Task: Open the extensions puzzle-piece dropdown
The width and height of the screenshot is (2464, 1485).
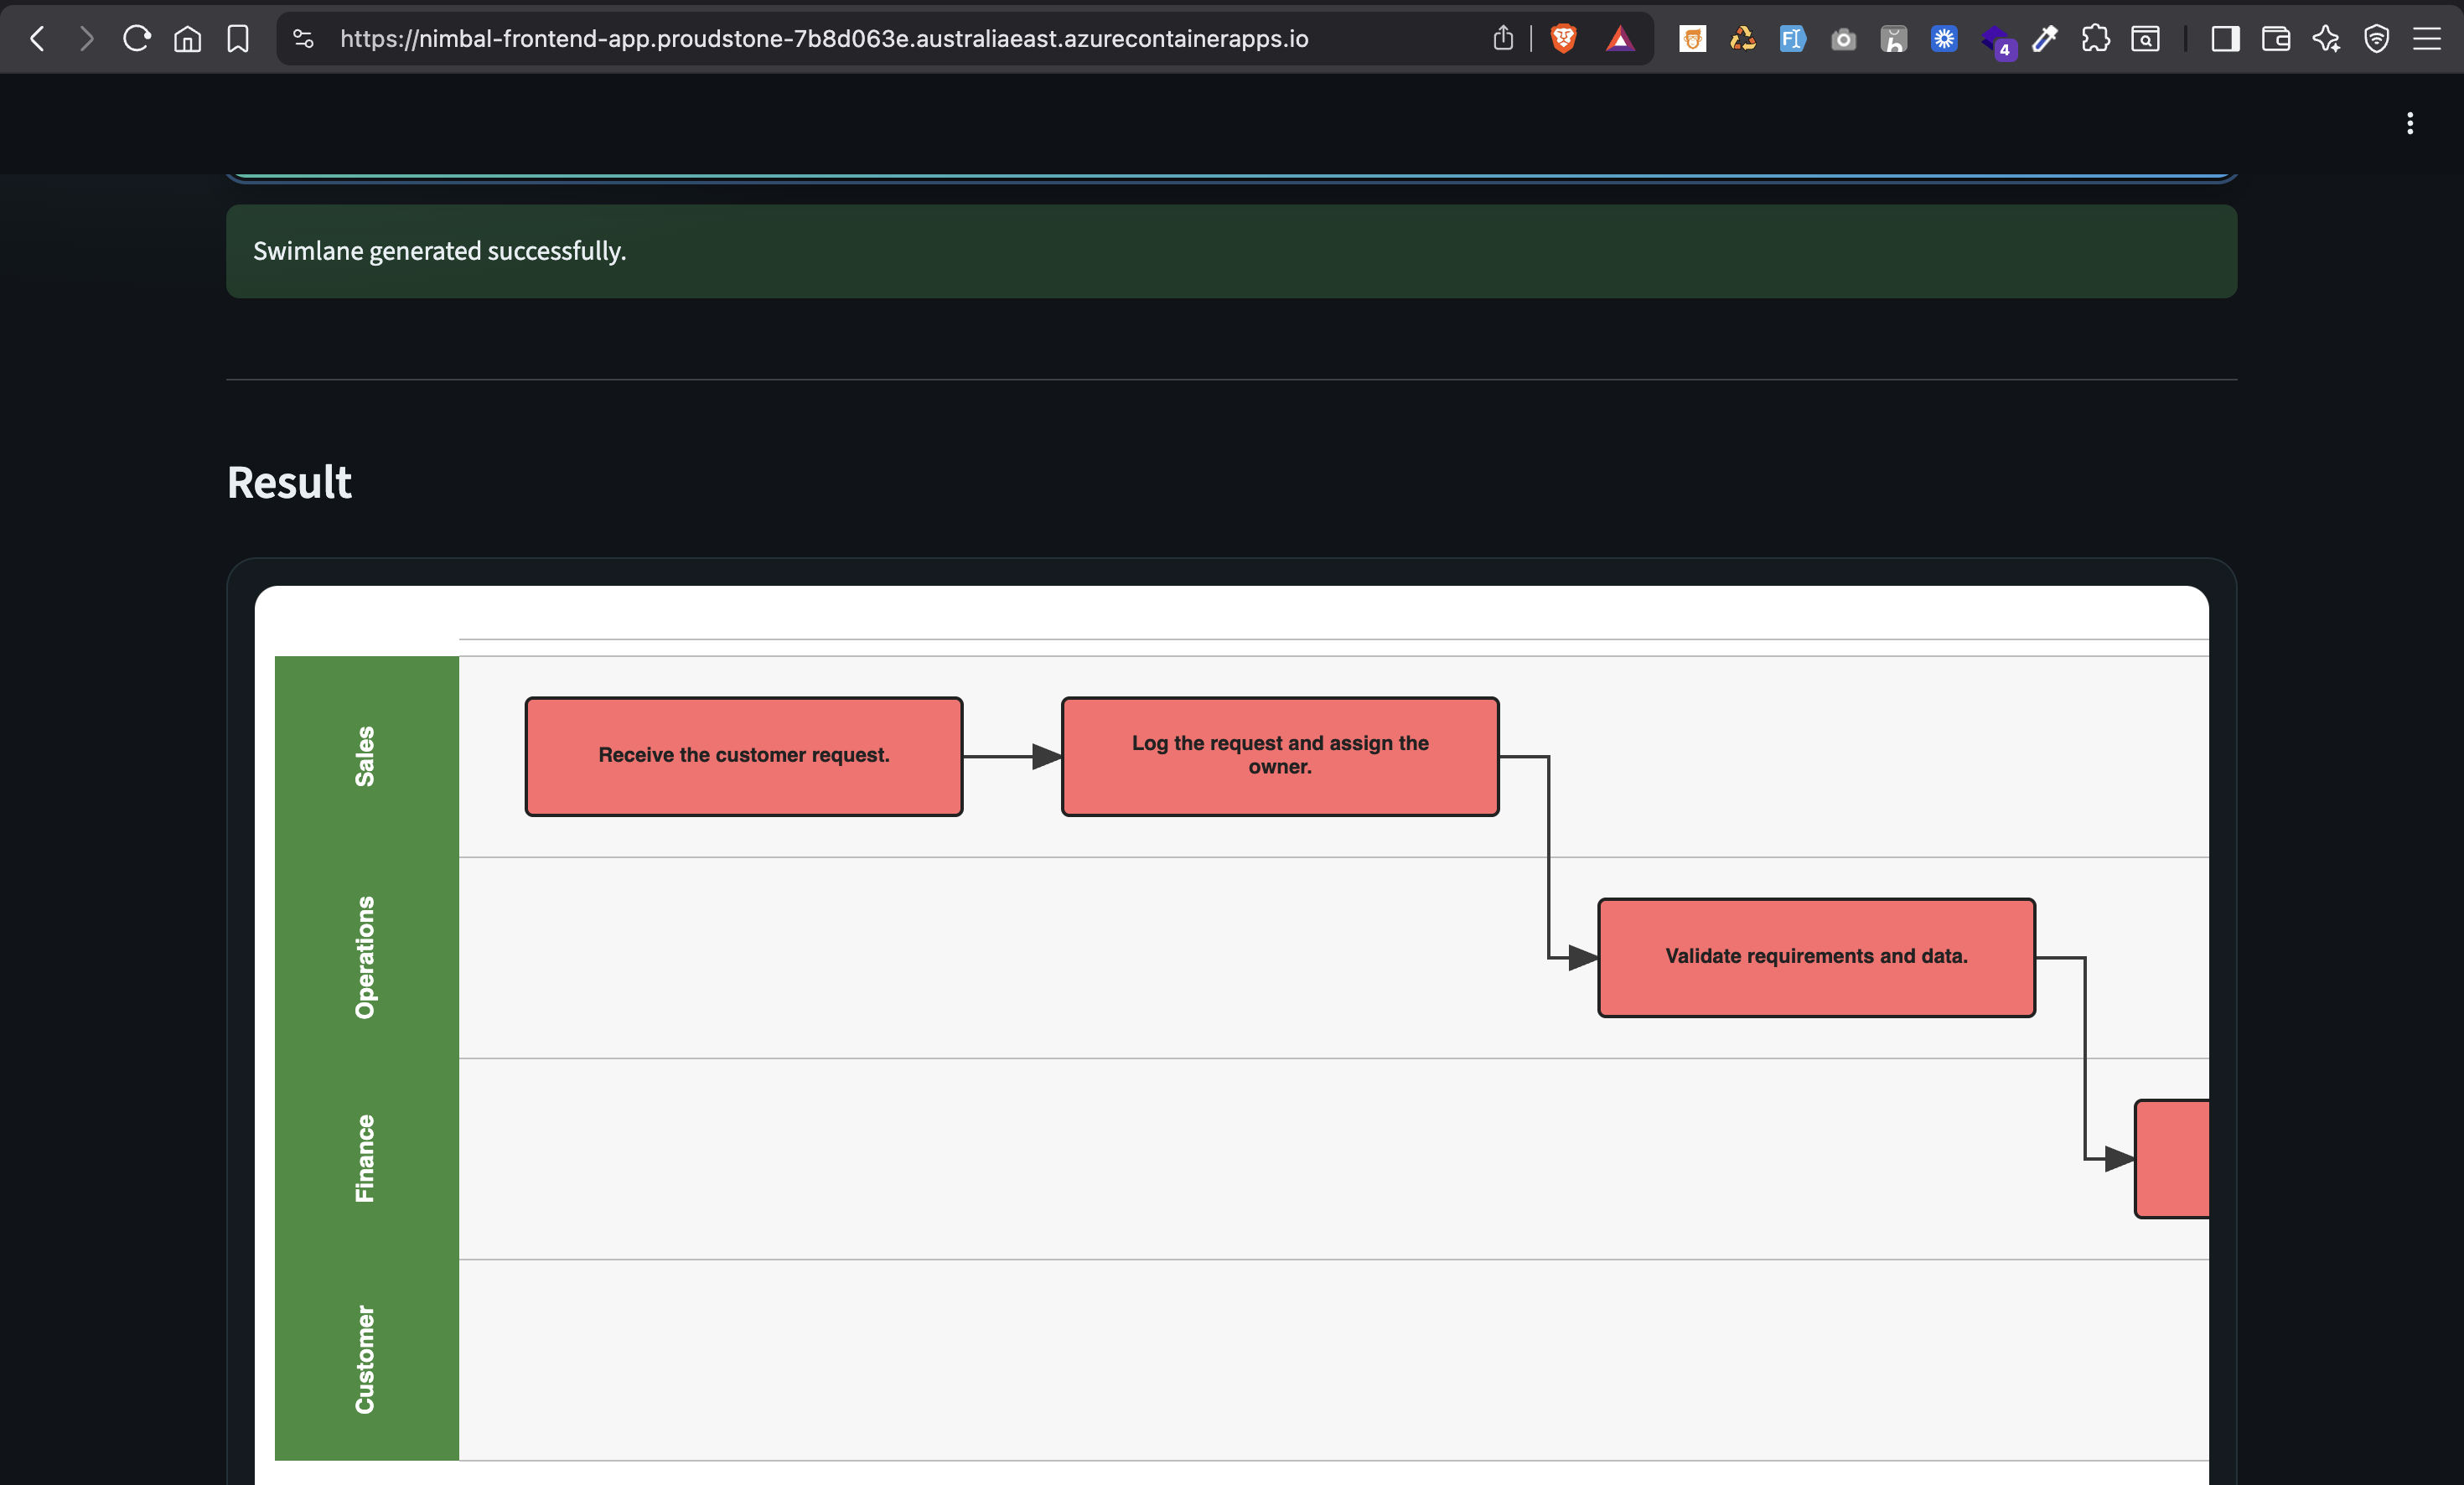Action: click(x=2094, y=38)
